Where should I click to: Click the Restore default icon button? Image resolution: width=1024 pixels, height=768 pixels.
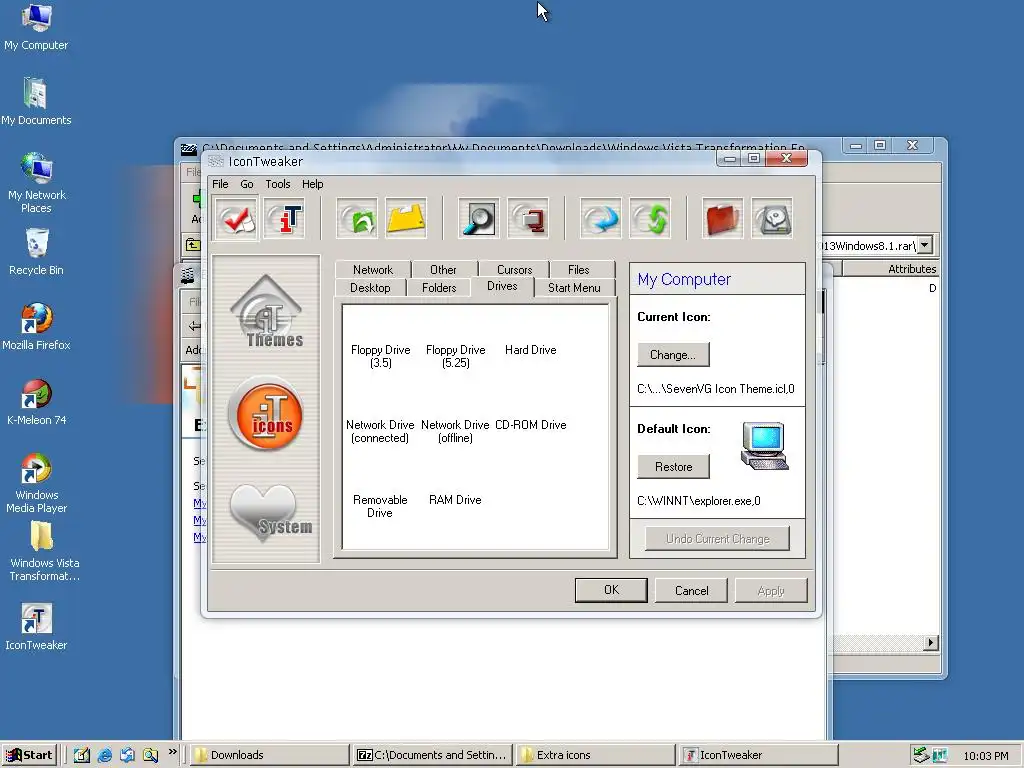pyautogui.click(x=673, y=466)
